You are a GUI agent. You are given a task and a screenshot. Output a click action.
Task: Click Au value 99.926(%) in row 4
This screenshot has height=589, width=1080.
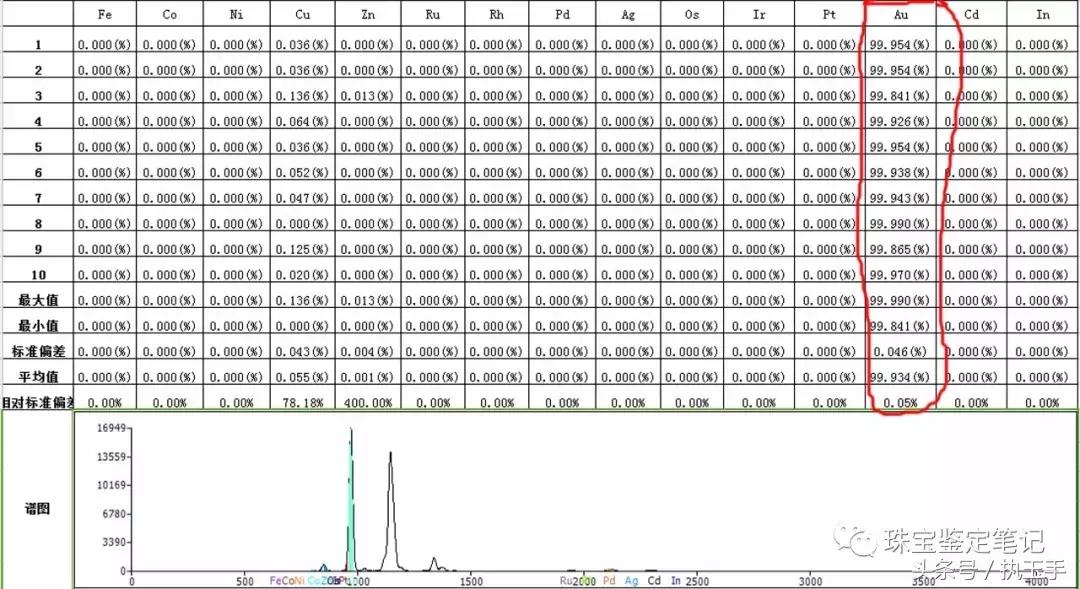point(900,121)
